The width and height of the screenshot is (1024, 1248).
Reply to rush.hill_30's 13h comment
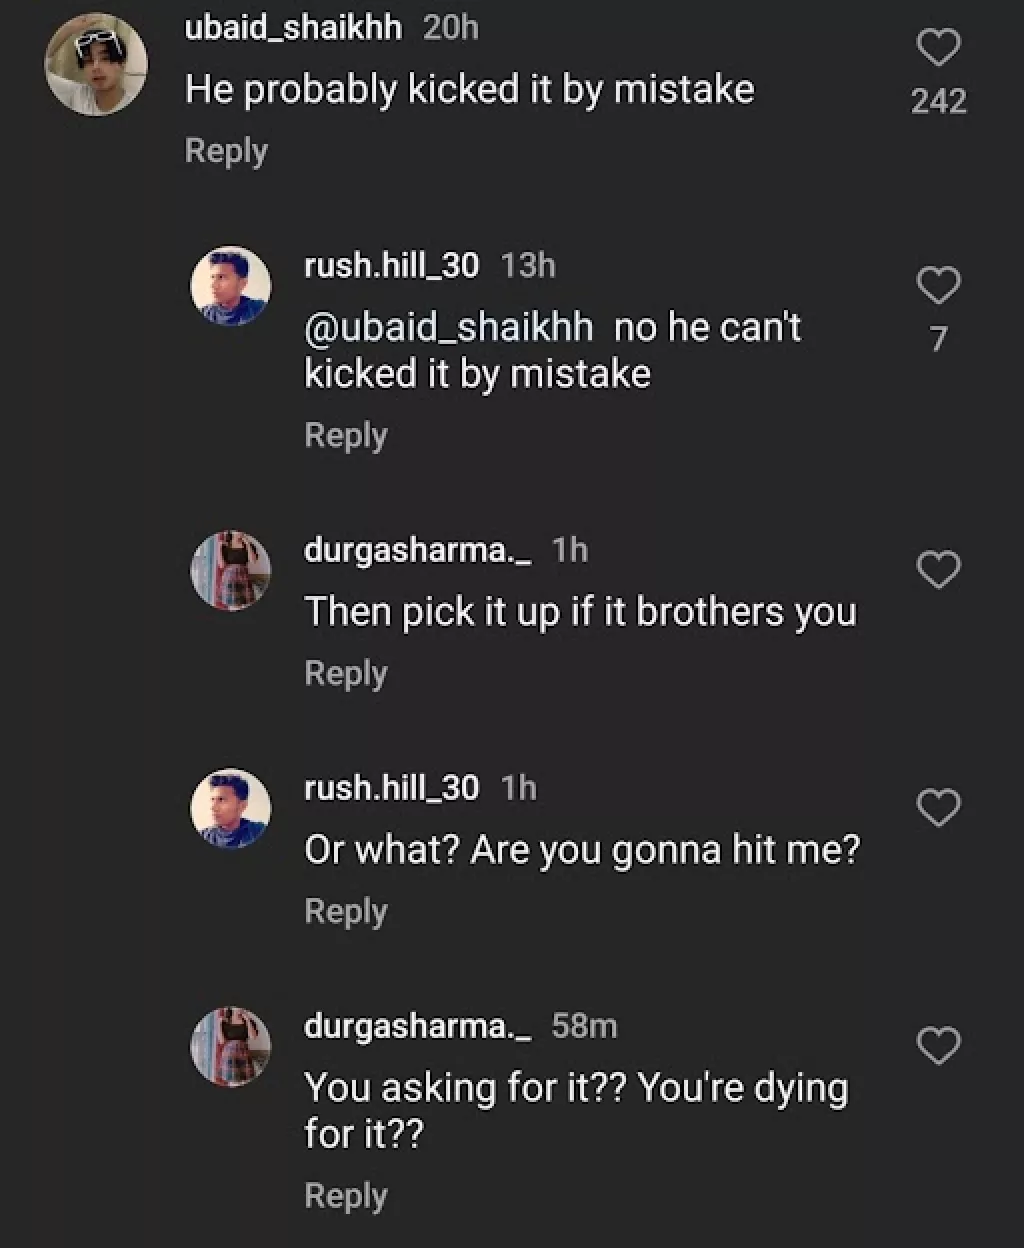345,435
